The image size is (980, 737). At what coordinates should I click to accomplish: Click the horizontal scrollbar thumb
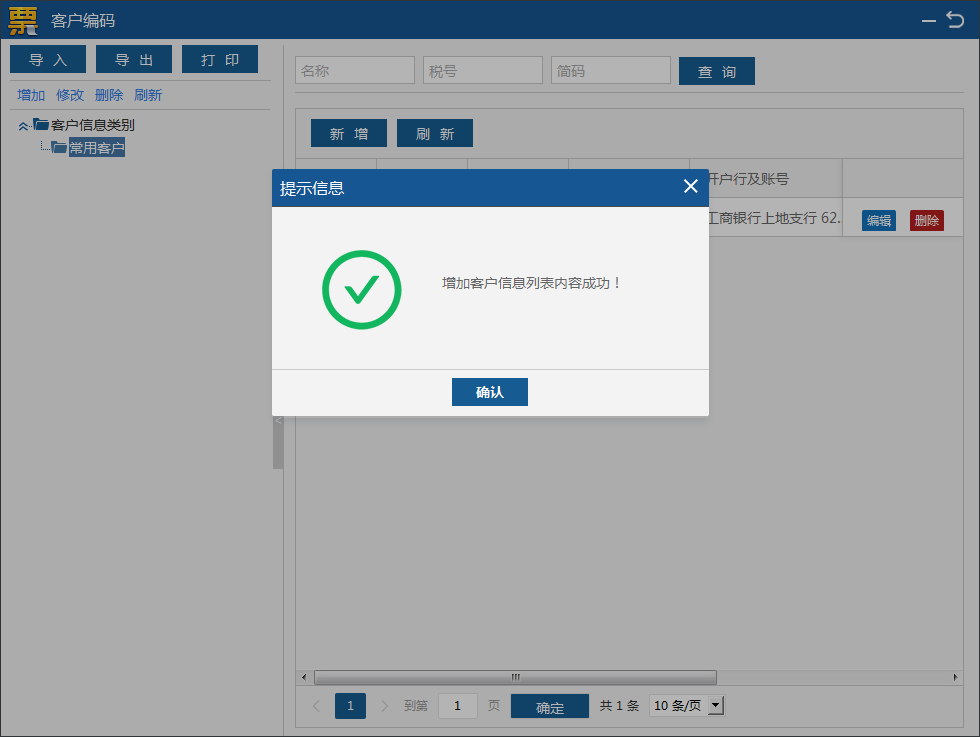click(x=515, y=677)
